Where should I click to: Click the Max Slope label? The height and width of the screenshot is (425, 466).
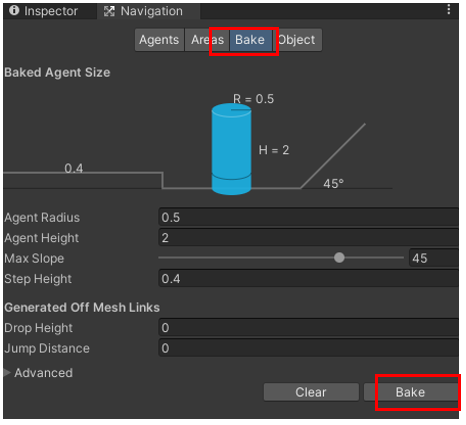(x=34, y=258)
